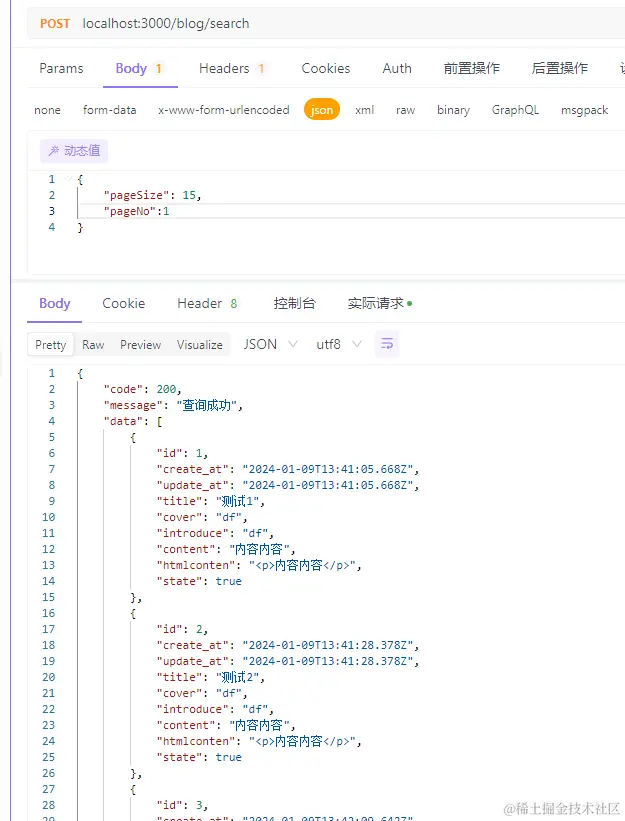Switch to response Body tab
Viewport: 625px width, 821px height.
pyautogui.click(x=54, y=303)
